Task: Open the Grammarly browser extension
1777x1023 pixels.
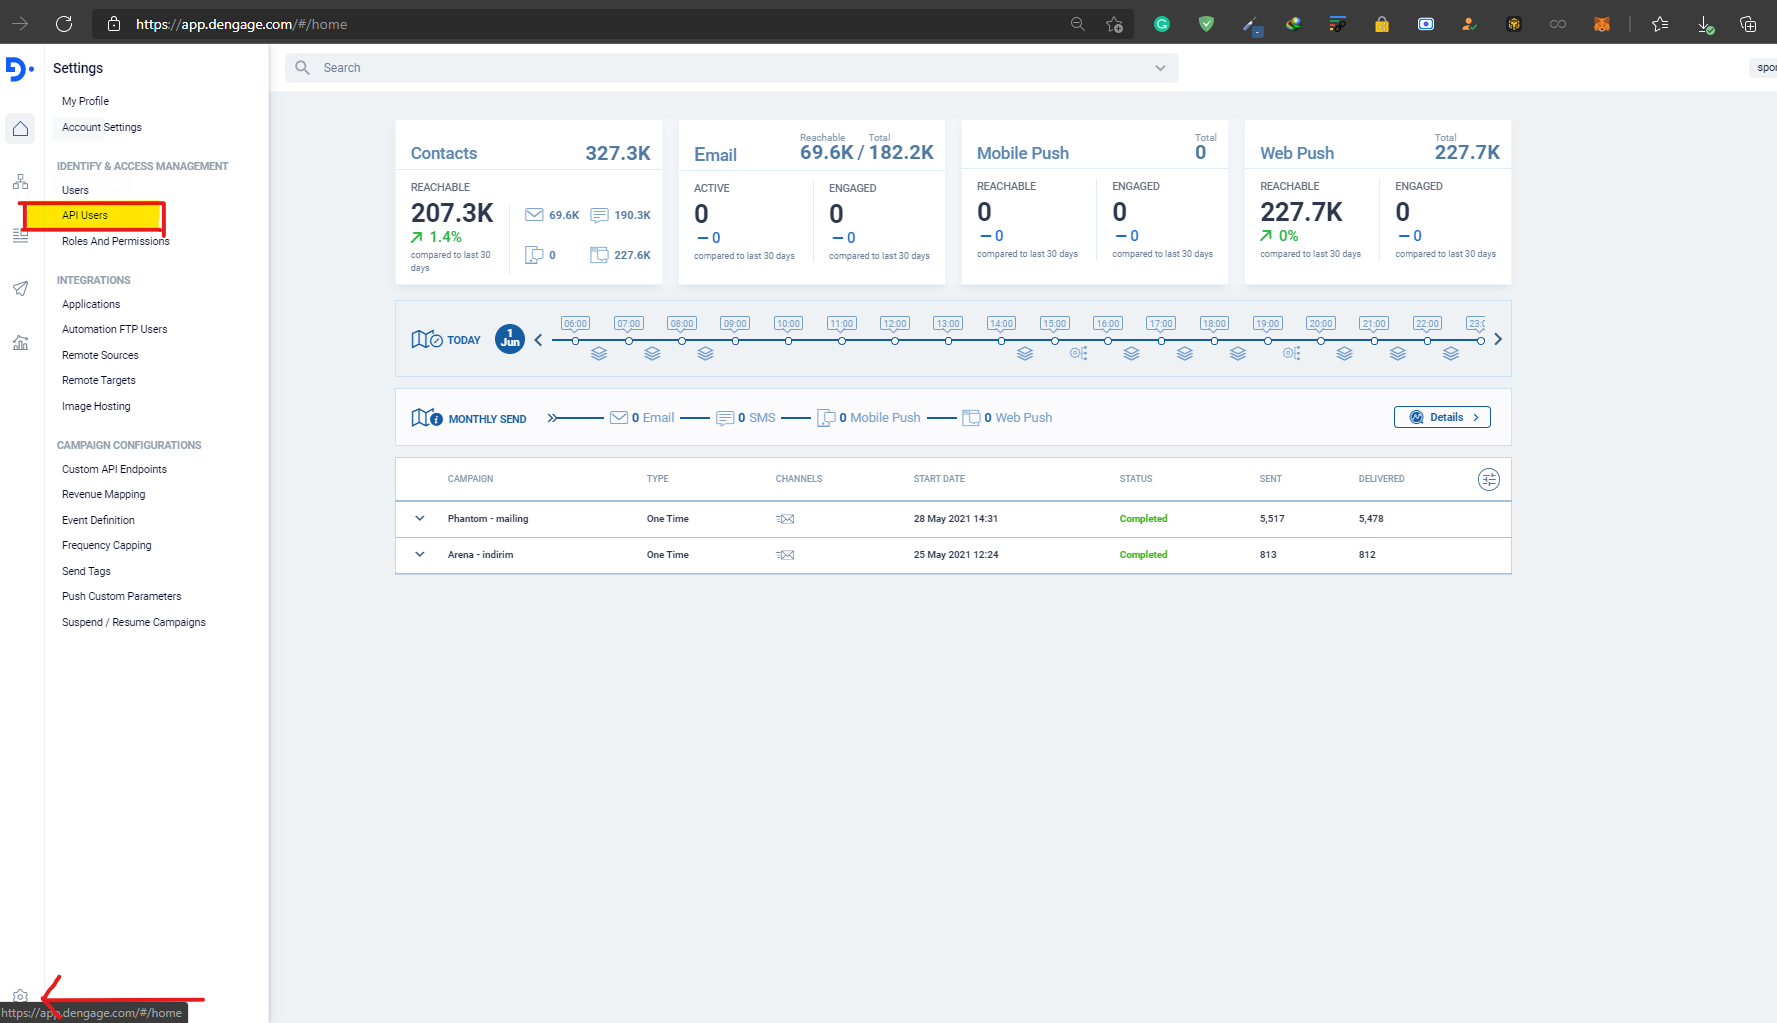Action: click(1161, 23)
